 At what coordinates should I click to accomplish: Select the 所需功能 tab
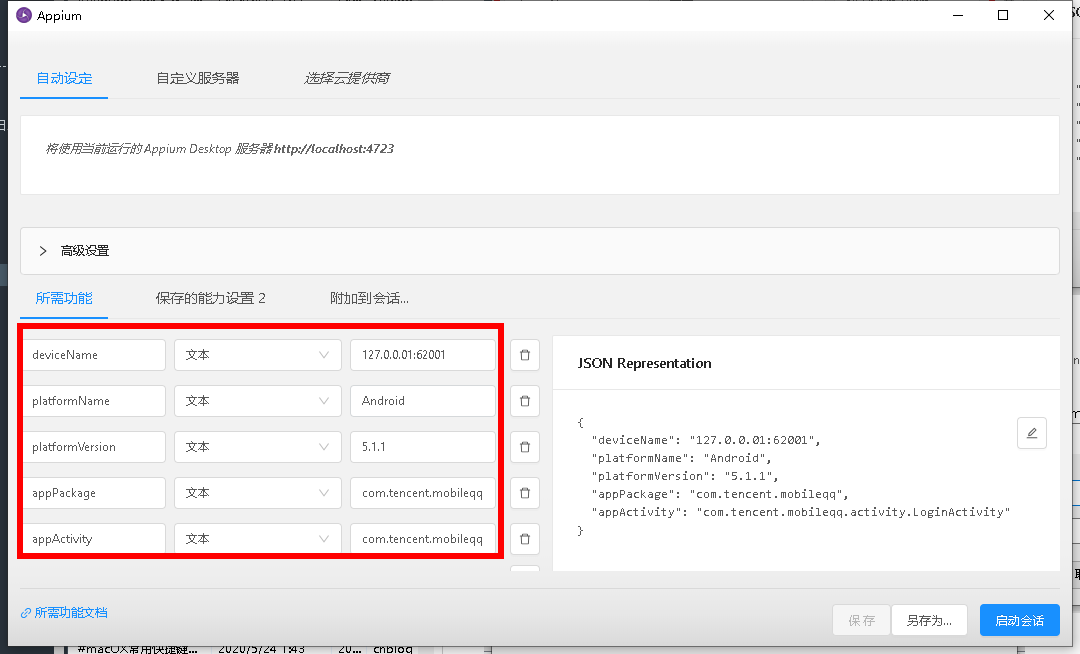click(x=64, y=298)
